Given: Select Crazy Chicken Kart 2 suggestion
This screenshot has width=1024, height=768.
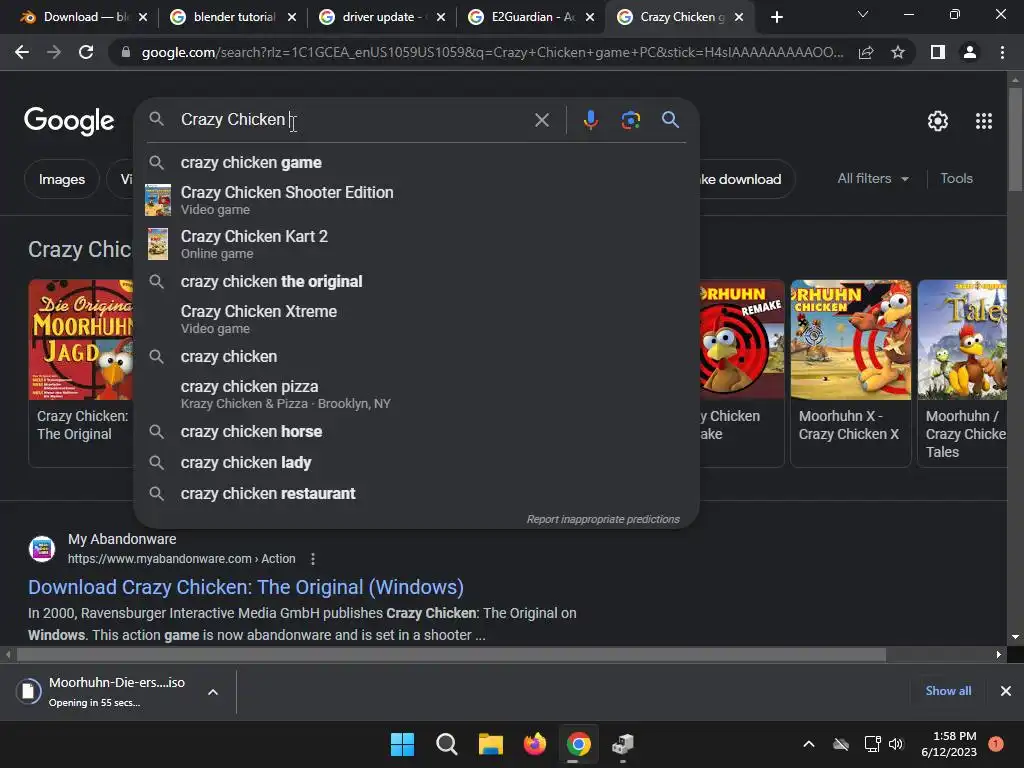Looking at the screenshot, I should tap(416, 244).
